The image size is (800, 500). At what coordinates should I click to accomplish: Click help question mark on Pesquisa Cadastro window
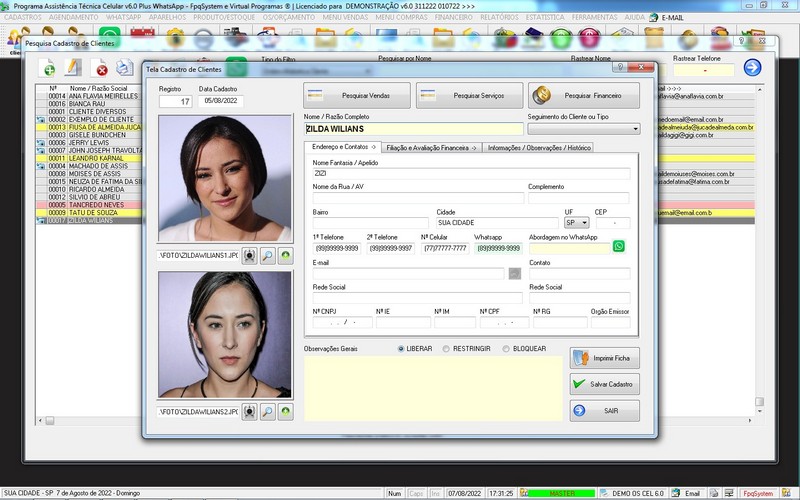tap(741, 40)
